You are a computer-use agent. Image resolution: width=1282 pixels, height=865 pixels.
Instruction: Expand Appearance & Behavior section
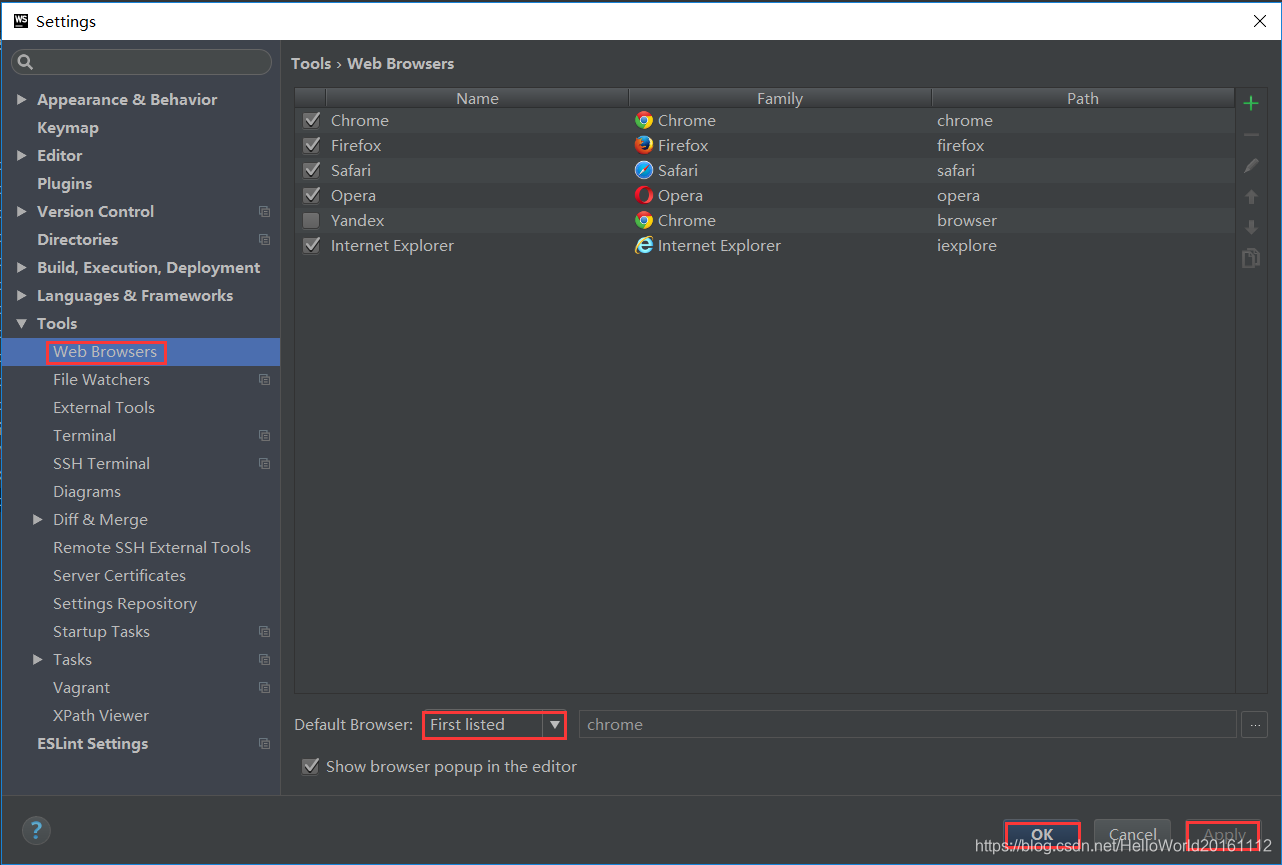point(22,100)
